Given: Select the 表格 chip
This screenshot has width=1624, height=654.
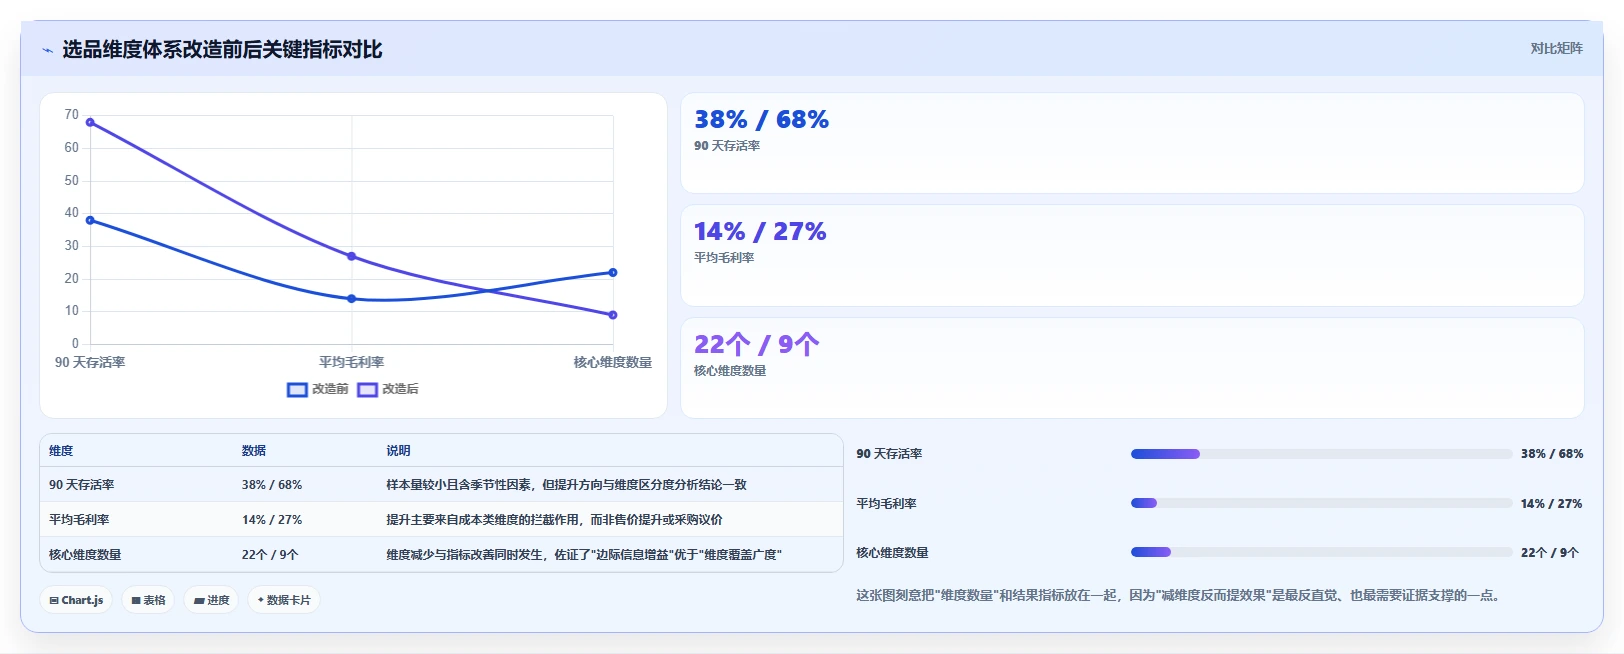Looking at the screenshot, I should click(148, 600).
